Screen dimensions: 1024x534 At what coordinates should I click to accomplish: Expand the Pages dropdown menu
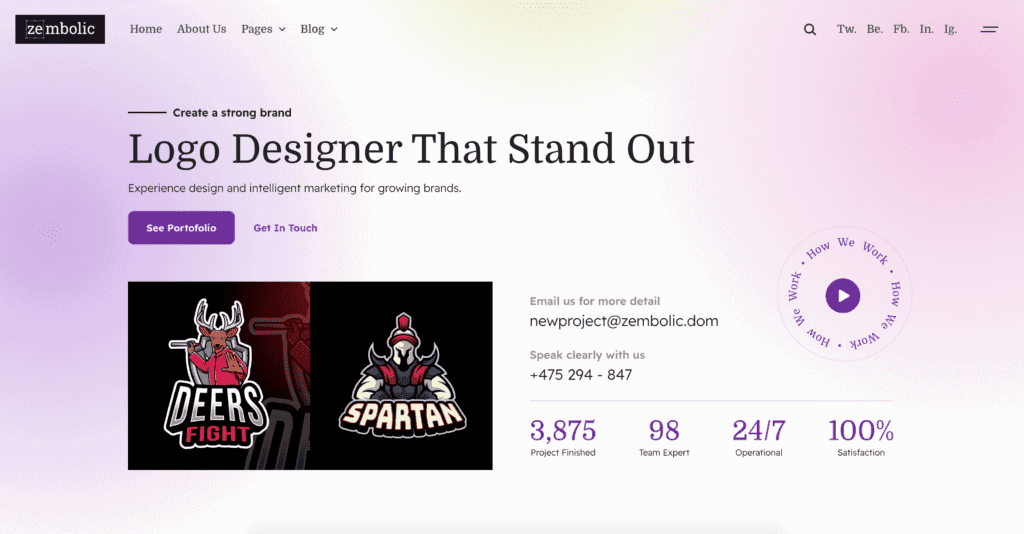coord(263,29)
